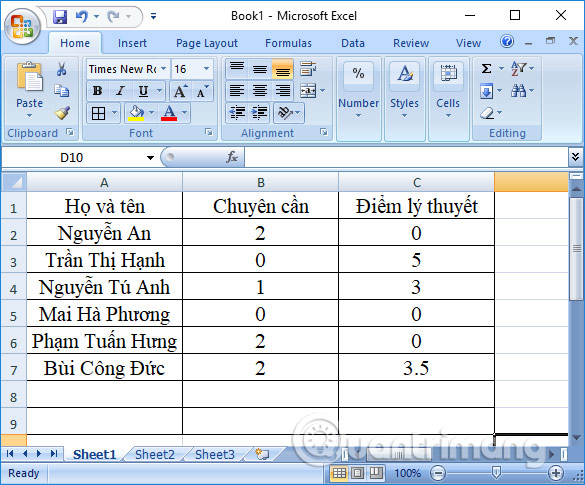Expand the Name Box dropdown
Image resolution: width=585 pixels, height=485 pixels.
tap(150, 157)
